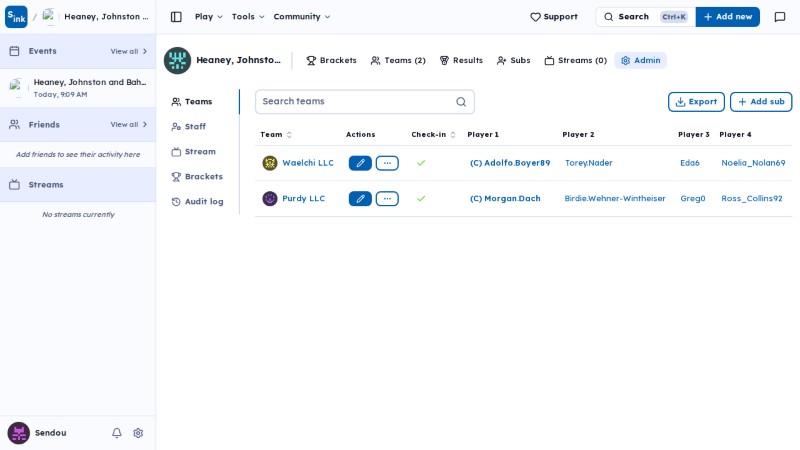The height and width of the screenshot is (450, 800).
Task: Select the Admin tab
Action: 640,60
